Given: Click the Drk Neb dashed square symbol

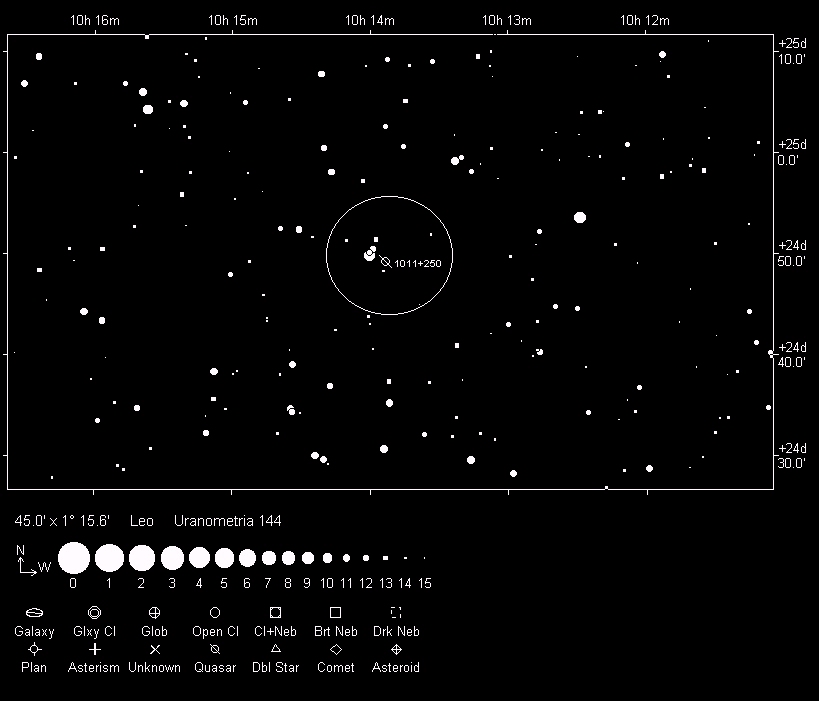Looking at the screenshot, I should pos(396,612).
